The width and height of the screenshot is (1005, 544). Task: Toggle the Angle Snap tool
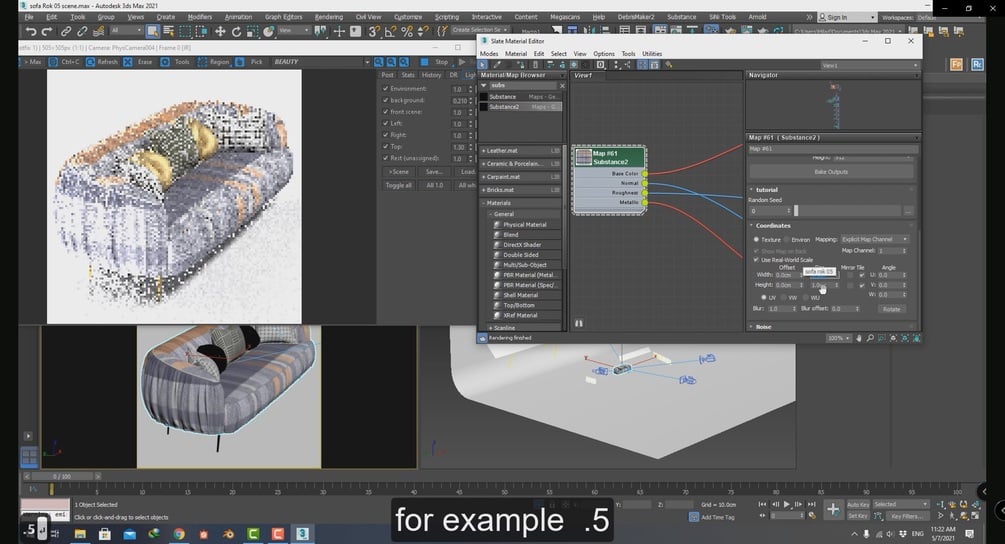tap(390, 31)
